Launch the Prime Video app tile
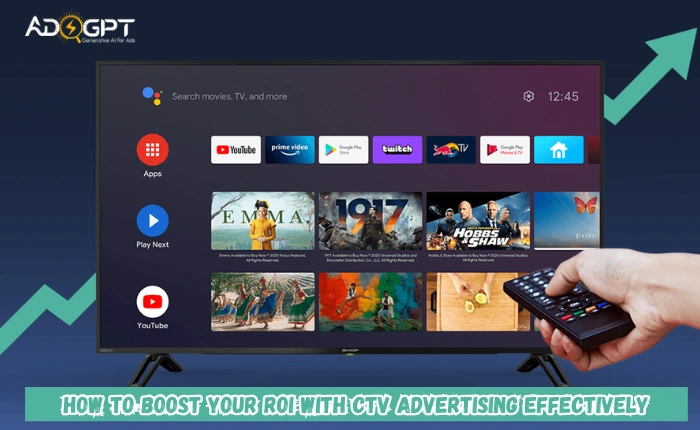 [289, 150]
